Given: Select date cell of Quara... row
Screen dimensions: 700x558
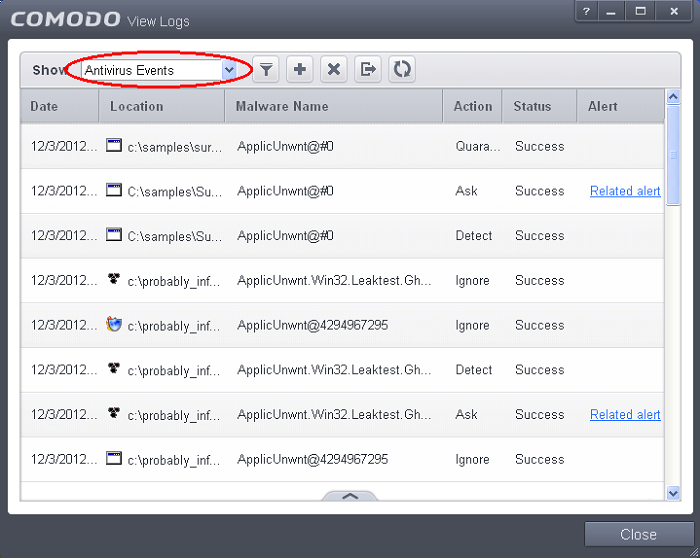Looking at the screenshot, I should [x=64, y=146].
